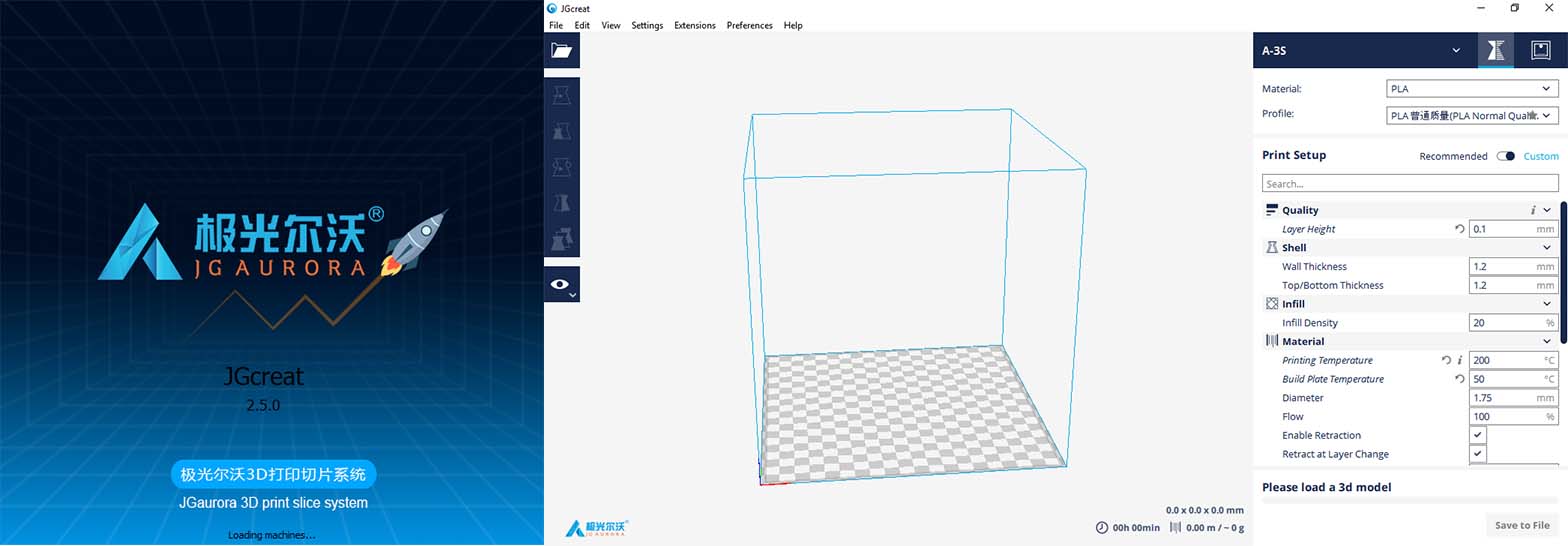1568x546 pixels.
Task: Click the JGcreat title bar app icon
Action: pos(552,8)
